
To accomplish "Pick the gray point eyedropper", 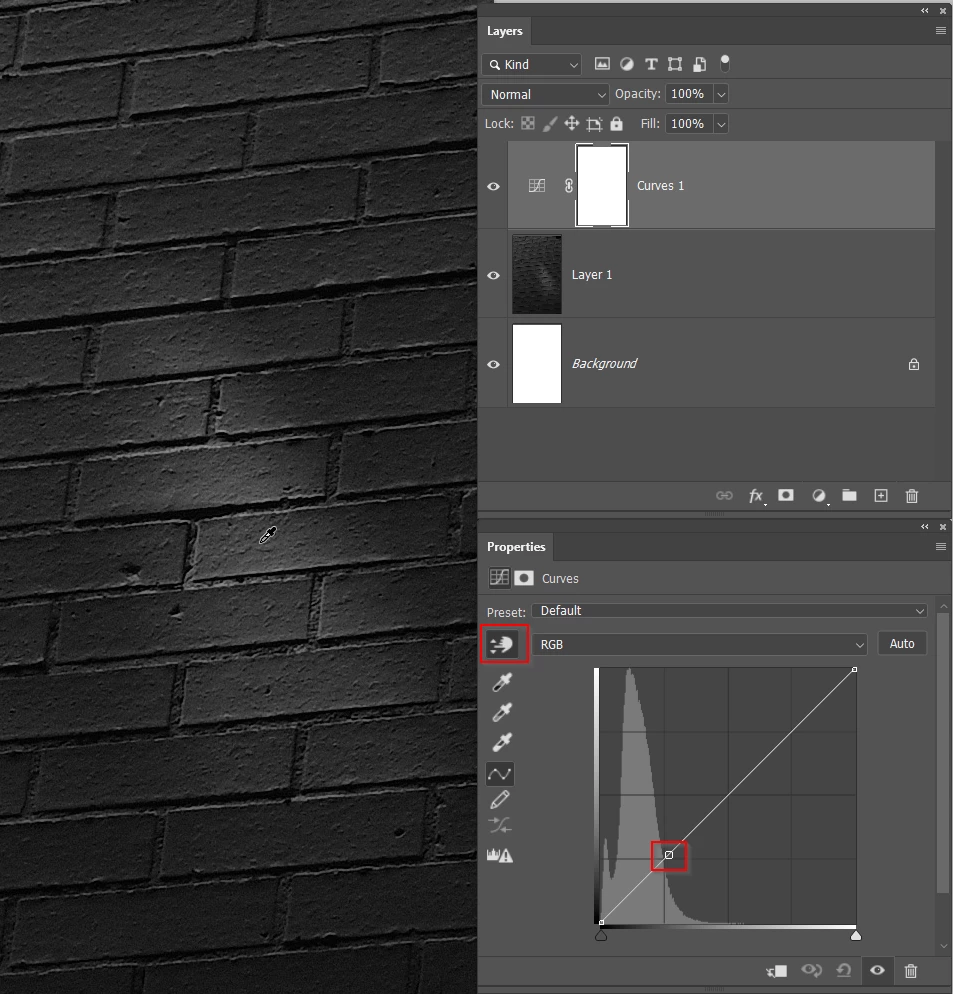I will [x=502, y=712].
